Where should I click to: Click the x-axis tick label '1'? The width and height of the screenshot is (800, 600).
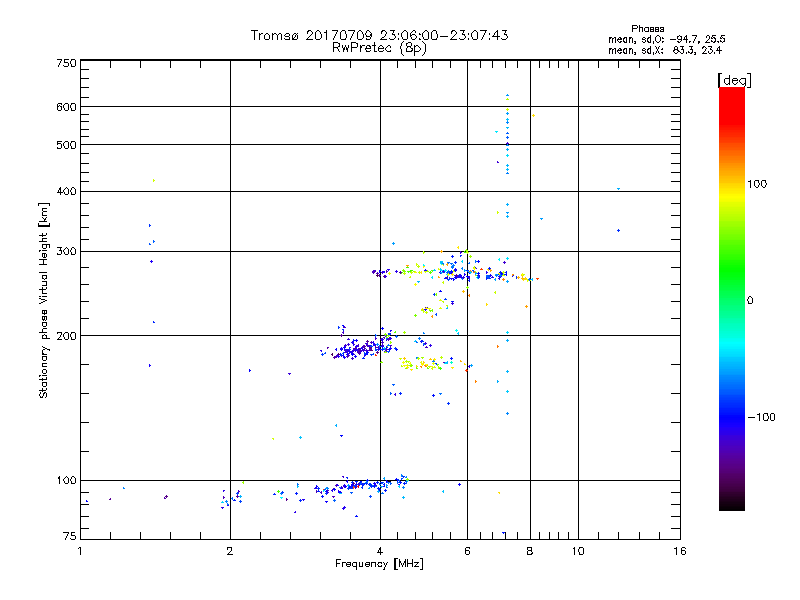tap(80, 551)
